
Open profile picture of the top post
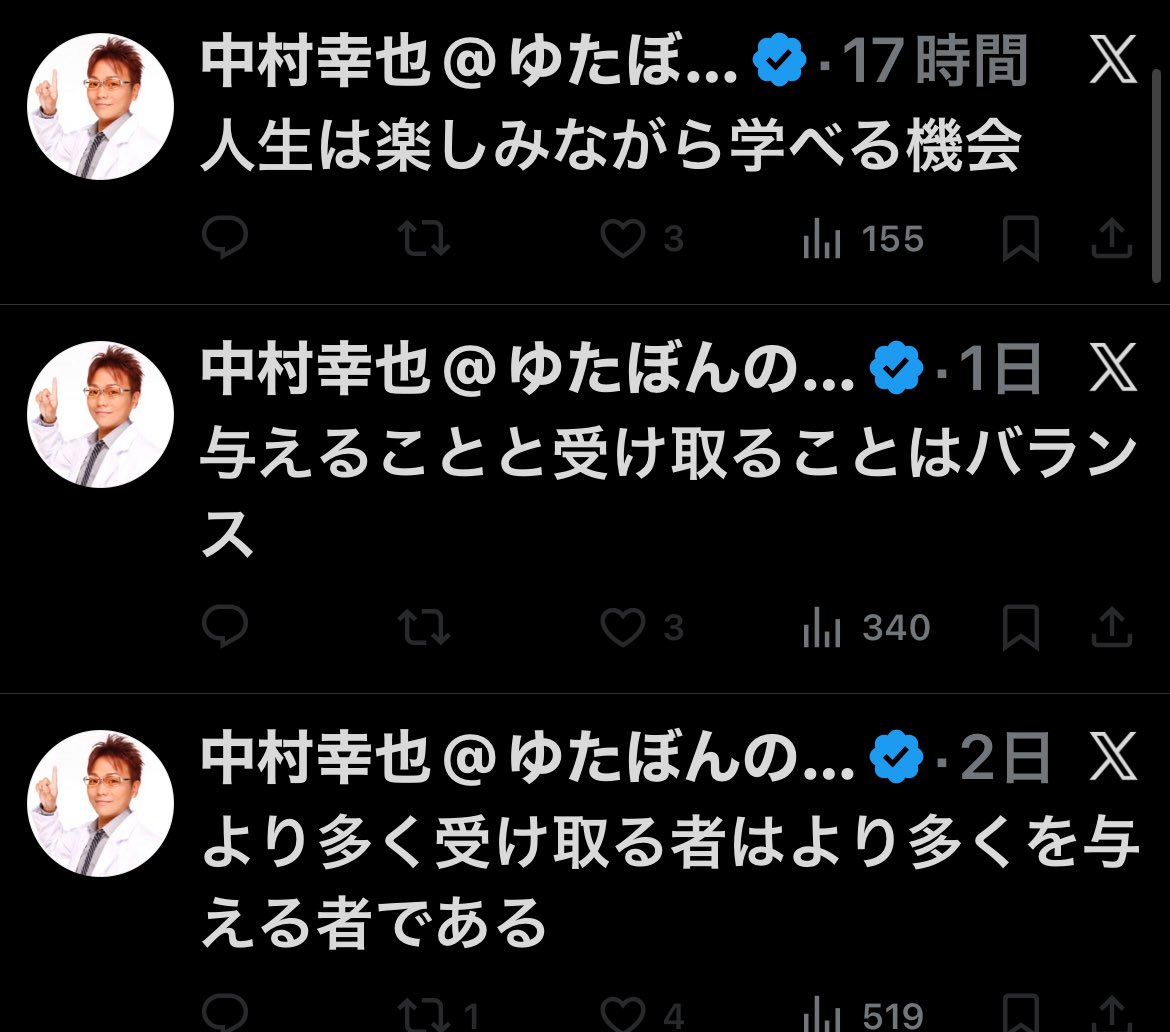coord(100,106)
